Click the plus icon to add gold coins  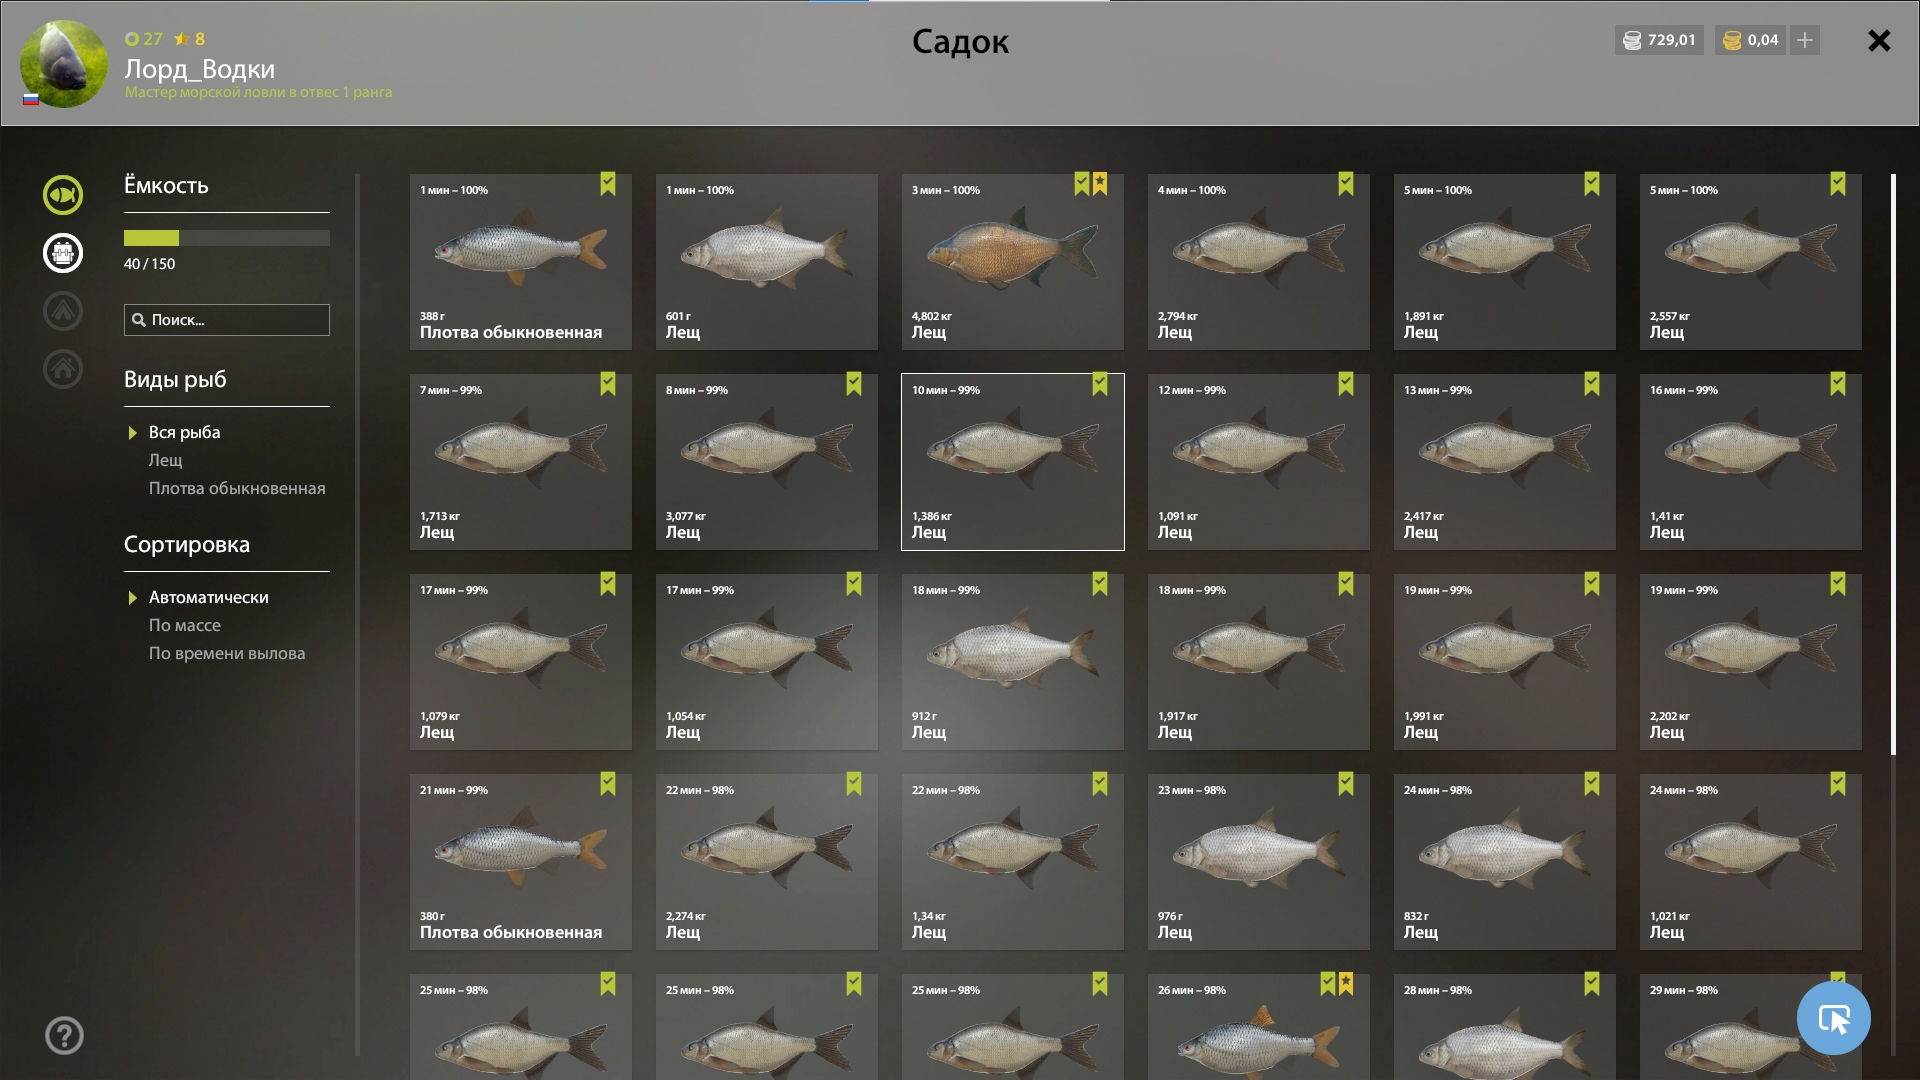[1805, 40]
